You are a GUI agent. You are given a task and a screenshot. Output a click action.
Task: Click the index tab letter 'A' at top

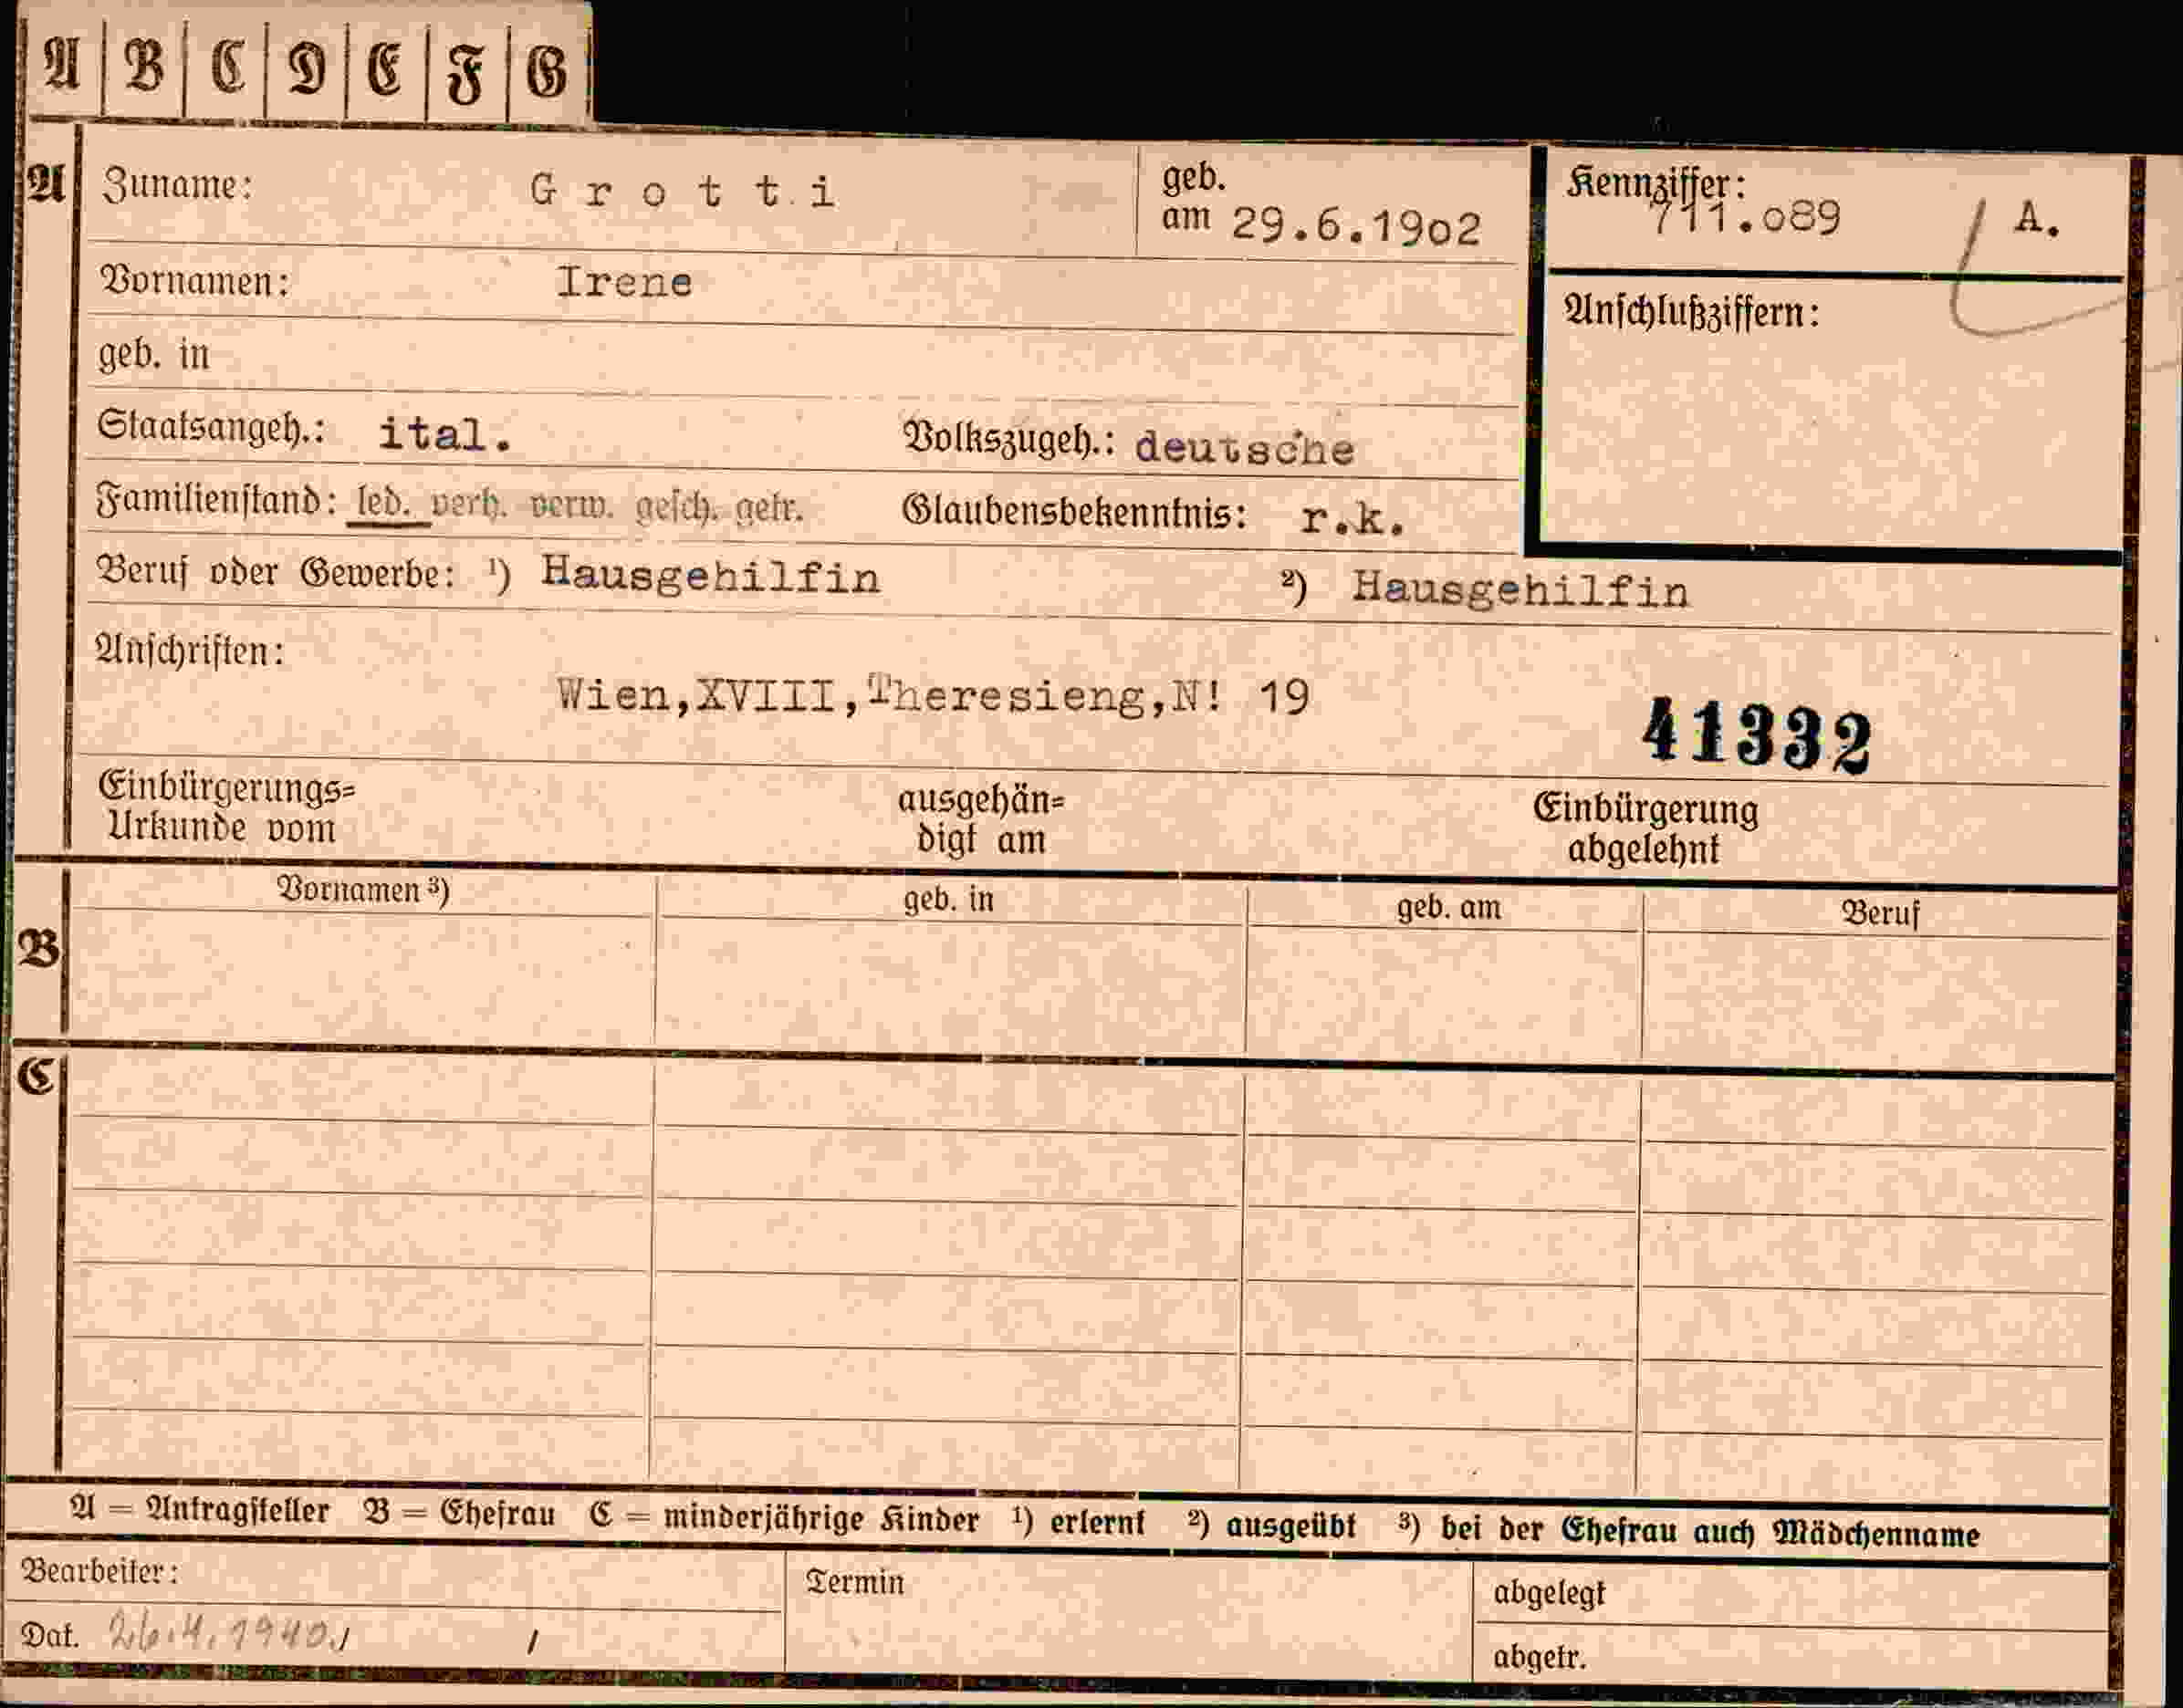60,64
